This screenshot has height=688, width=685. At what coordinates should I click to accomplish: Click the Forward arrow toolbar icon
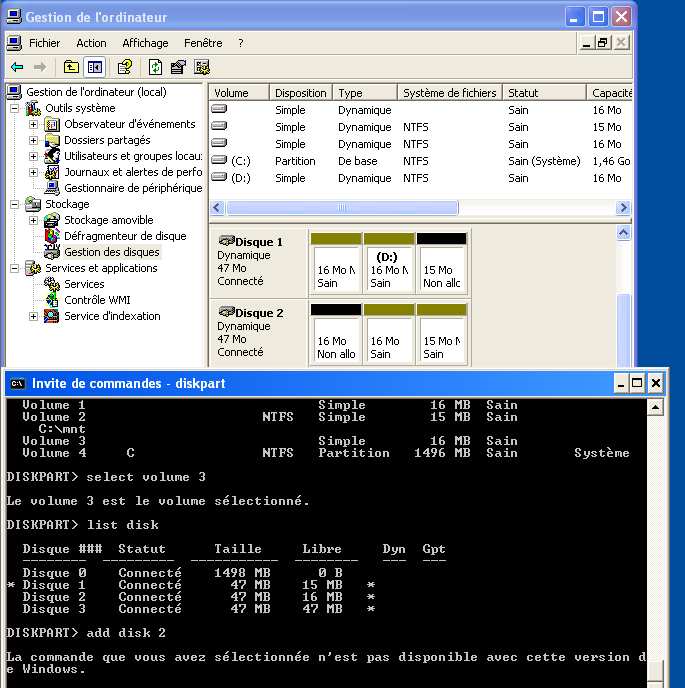(x=40, y=67)
